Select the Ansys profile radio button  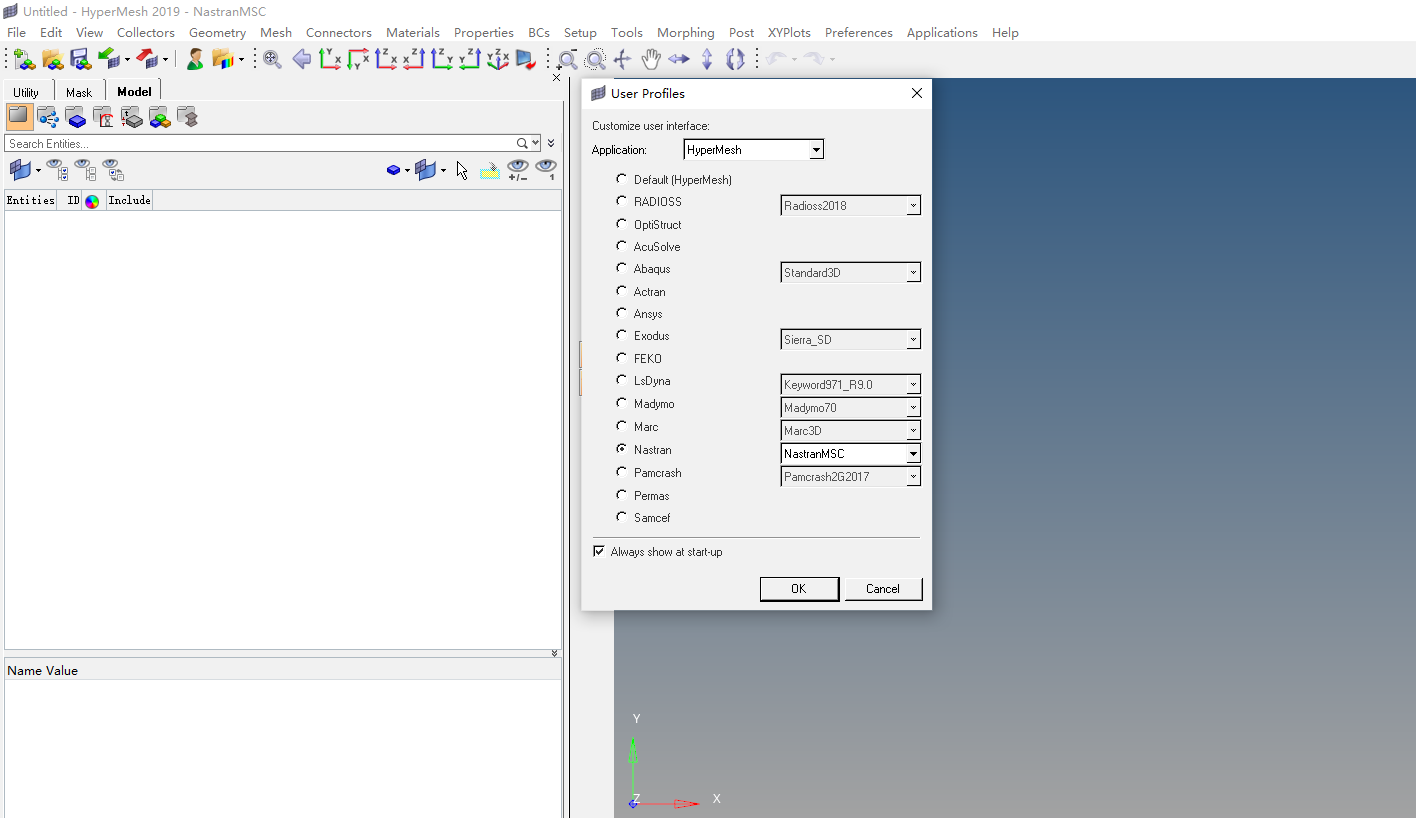(622, 313)
